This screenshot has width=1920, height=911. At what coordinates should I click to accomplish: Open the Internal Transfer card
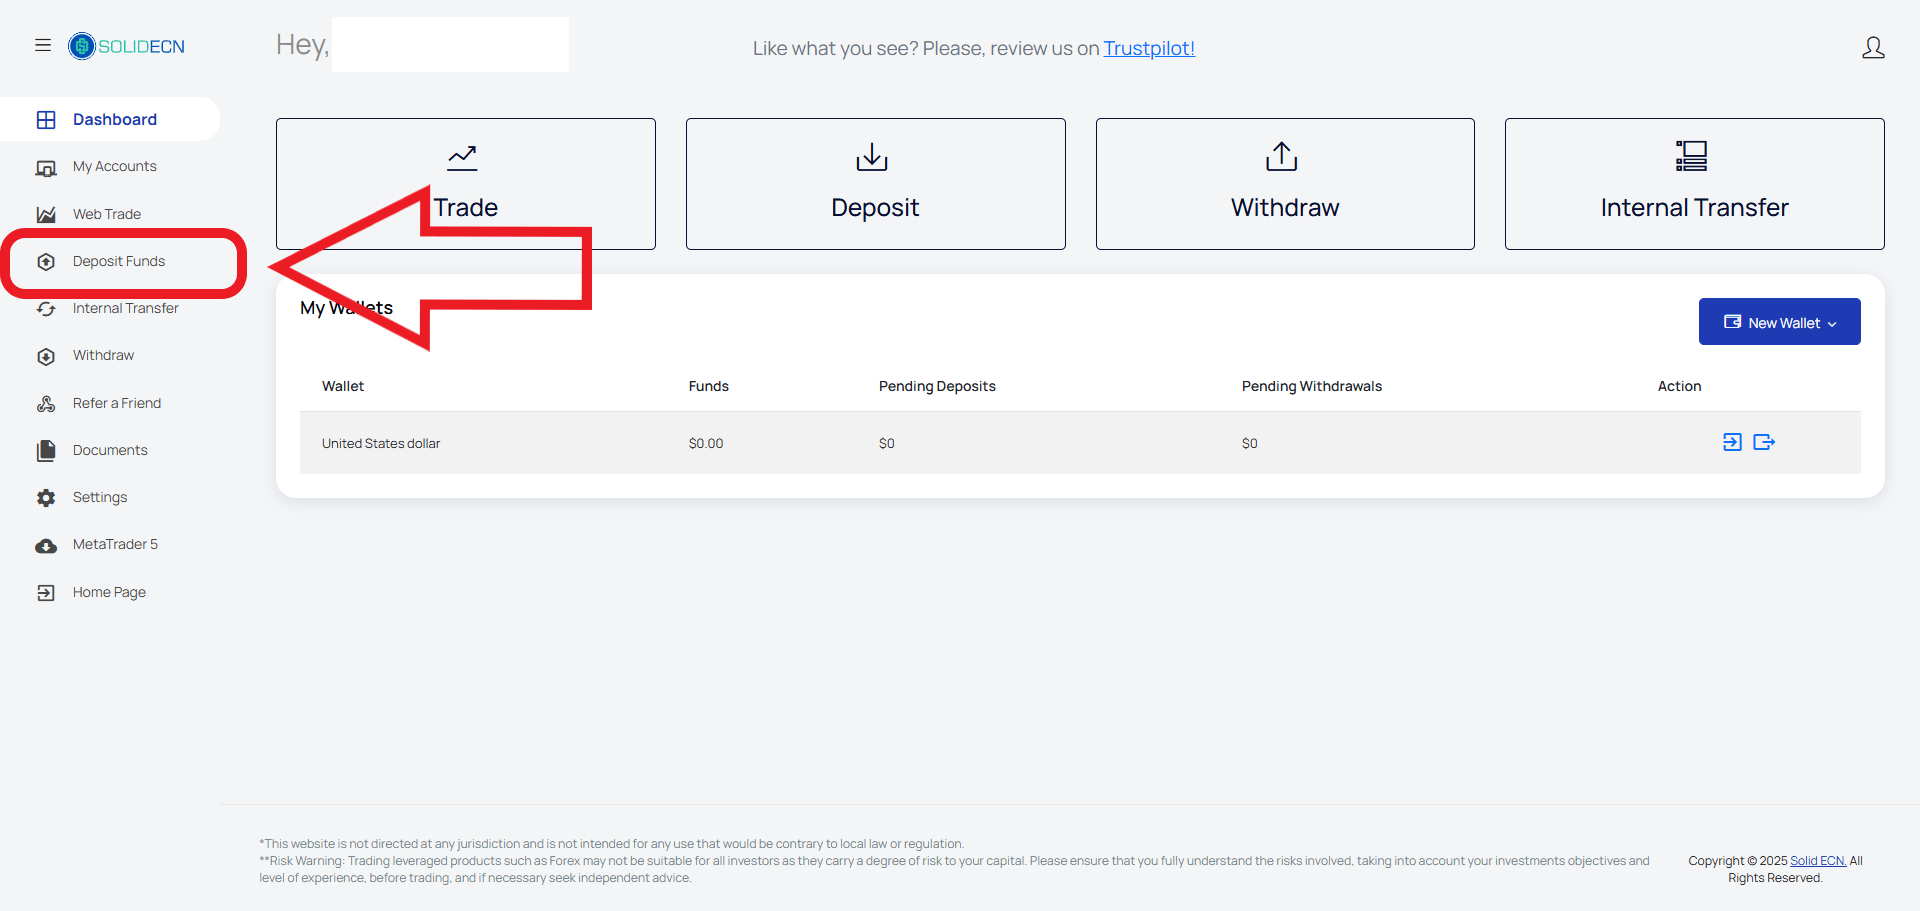1695,184
